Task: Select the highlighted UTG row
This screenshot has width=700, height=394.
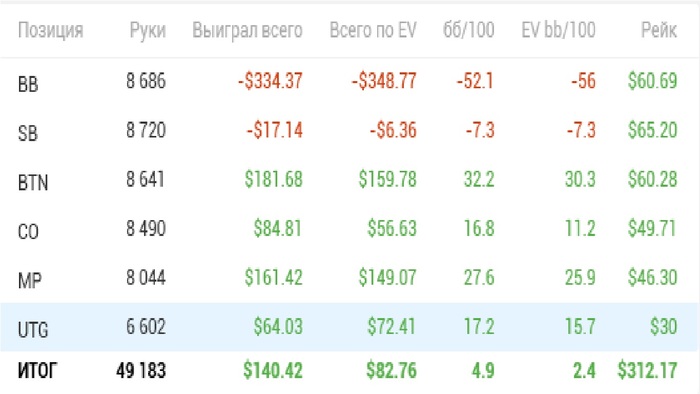Action: click(350, 327)
